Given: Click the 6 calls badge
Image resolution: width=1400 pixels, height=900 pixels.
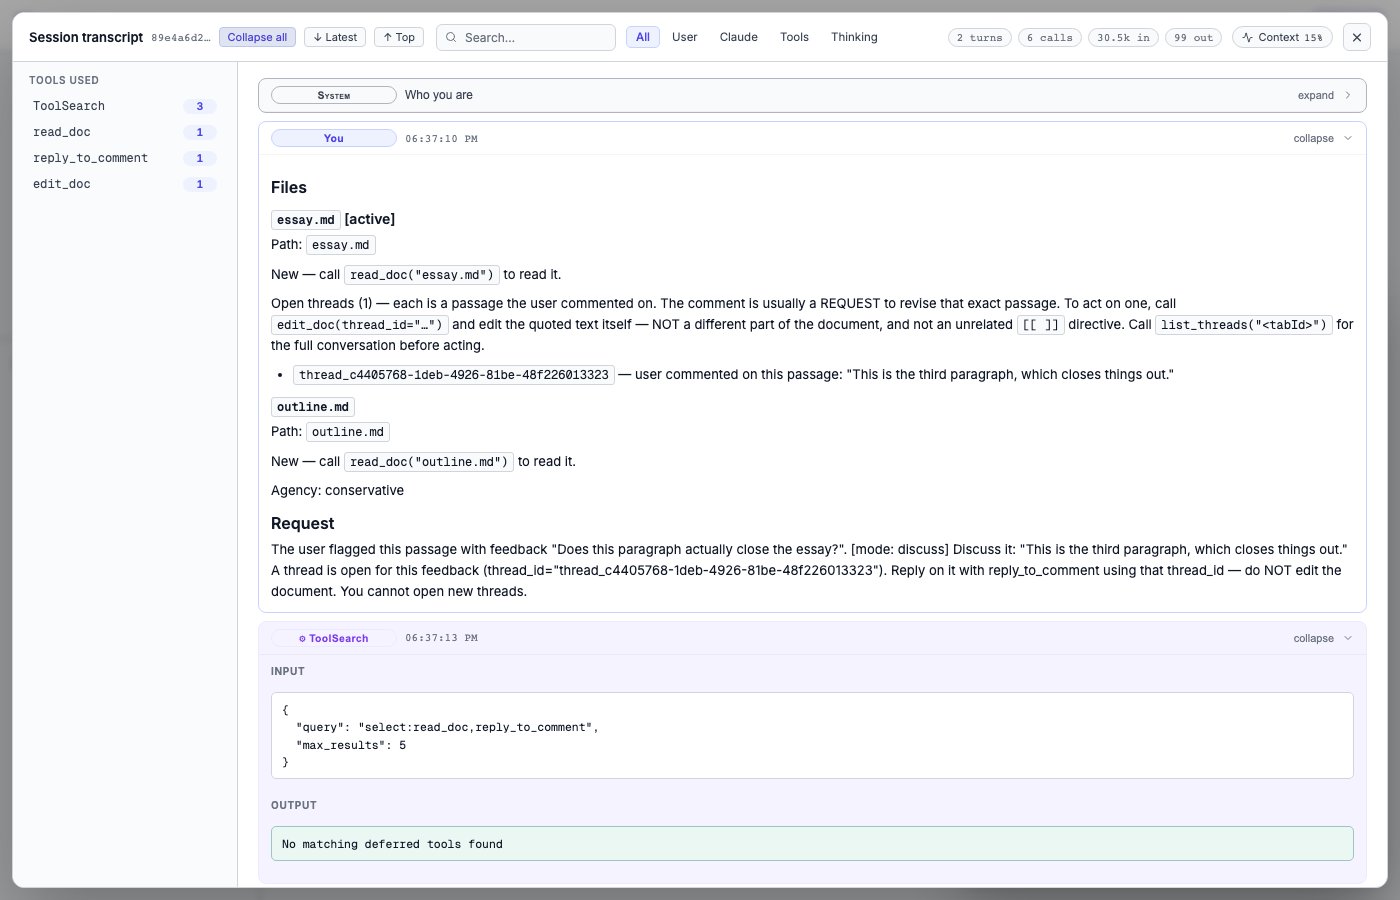Looking at the screenshot, I should point(1050,37).
